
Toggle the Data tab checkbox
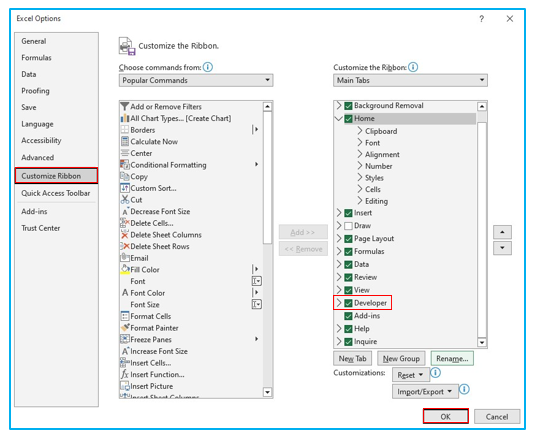(x=348, y=265)
